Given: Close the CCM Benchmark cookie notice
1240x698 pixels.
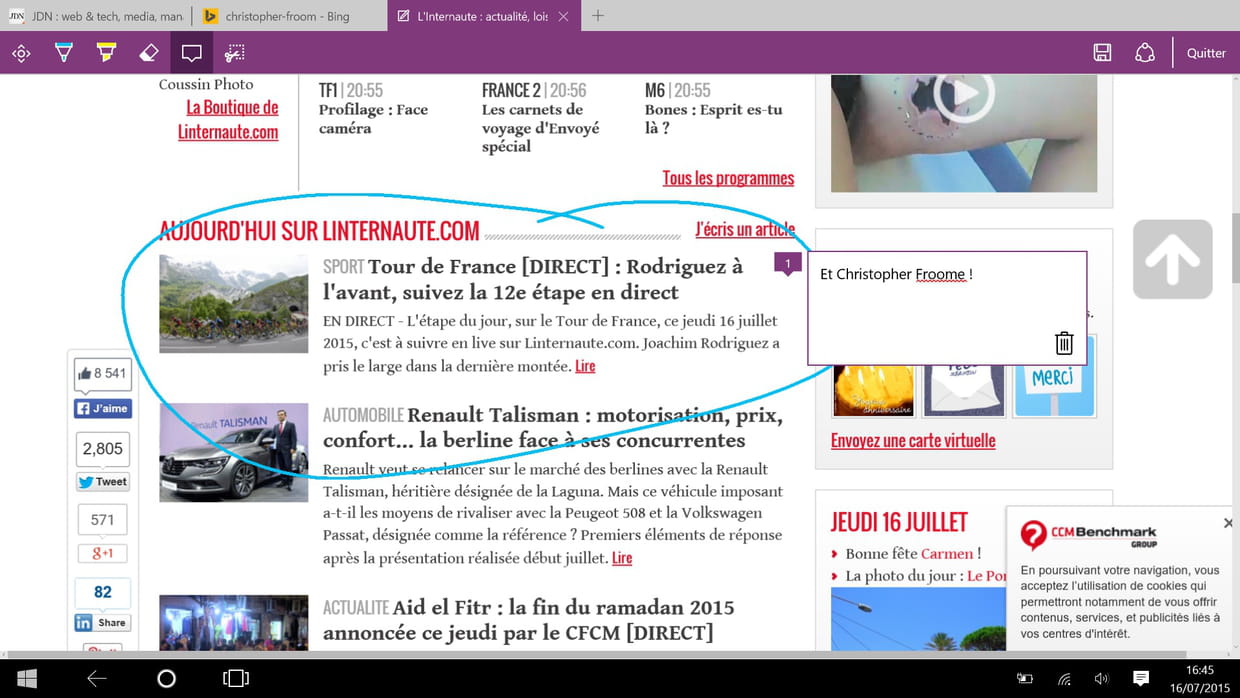Looking at the screenshot, I should click(1228, 523).
